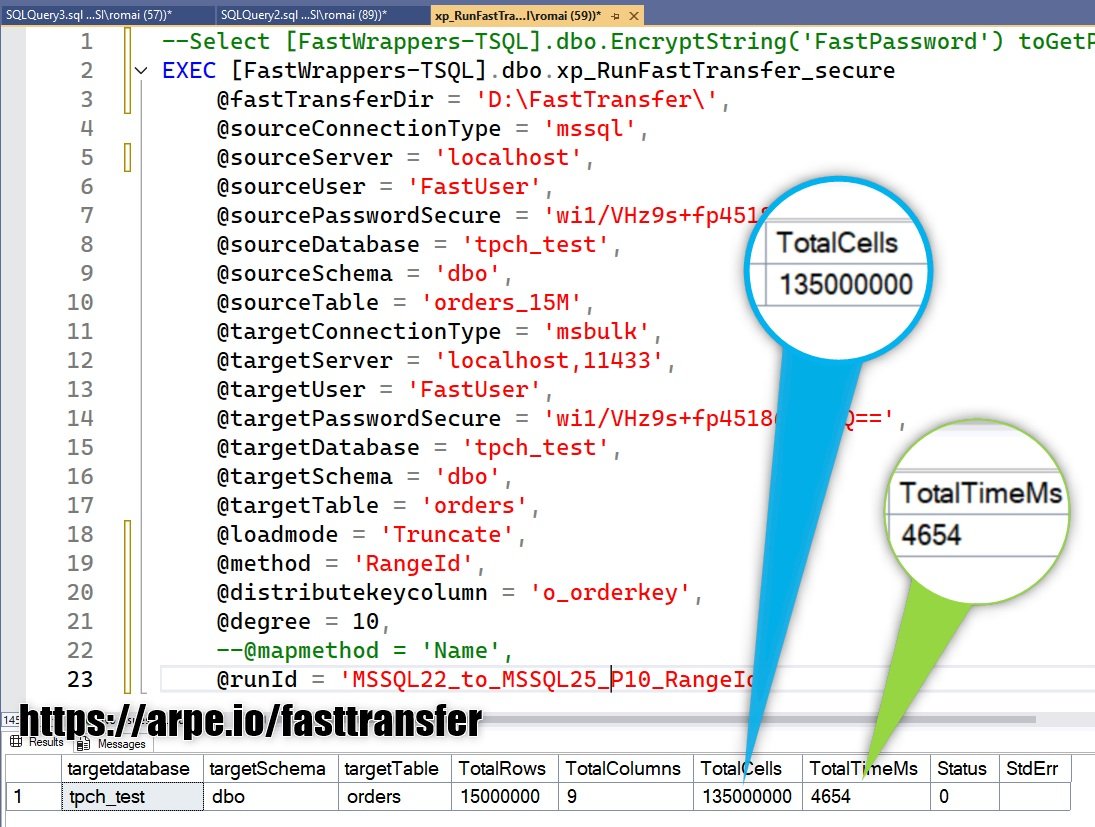Click the @targetUser parameter on line 13
Viewport: 1095px width, 827px height.
coord(291,389)
